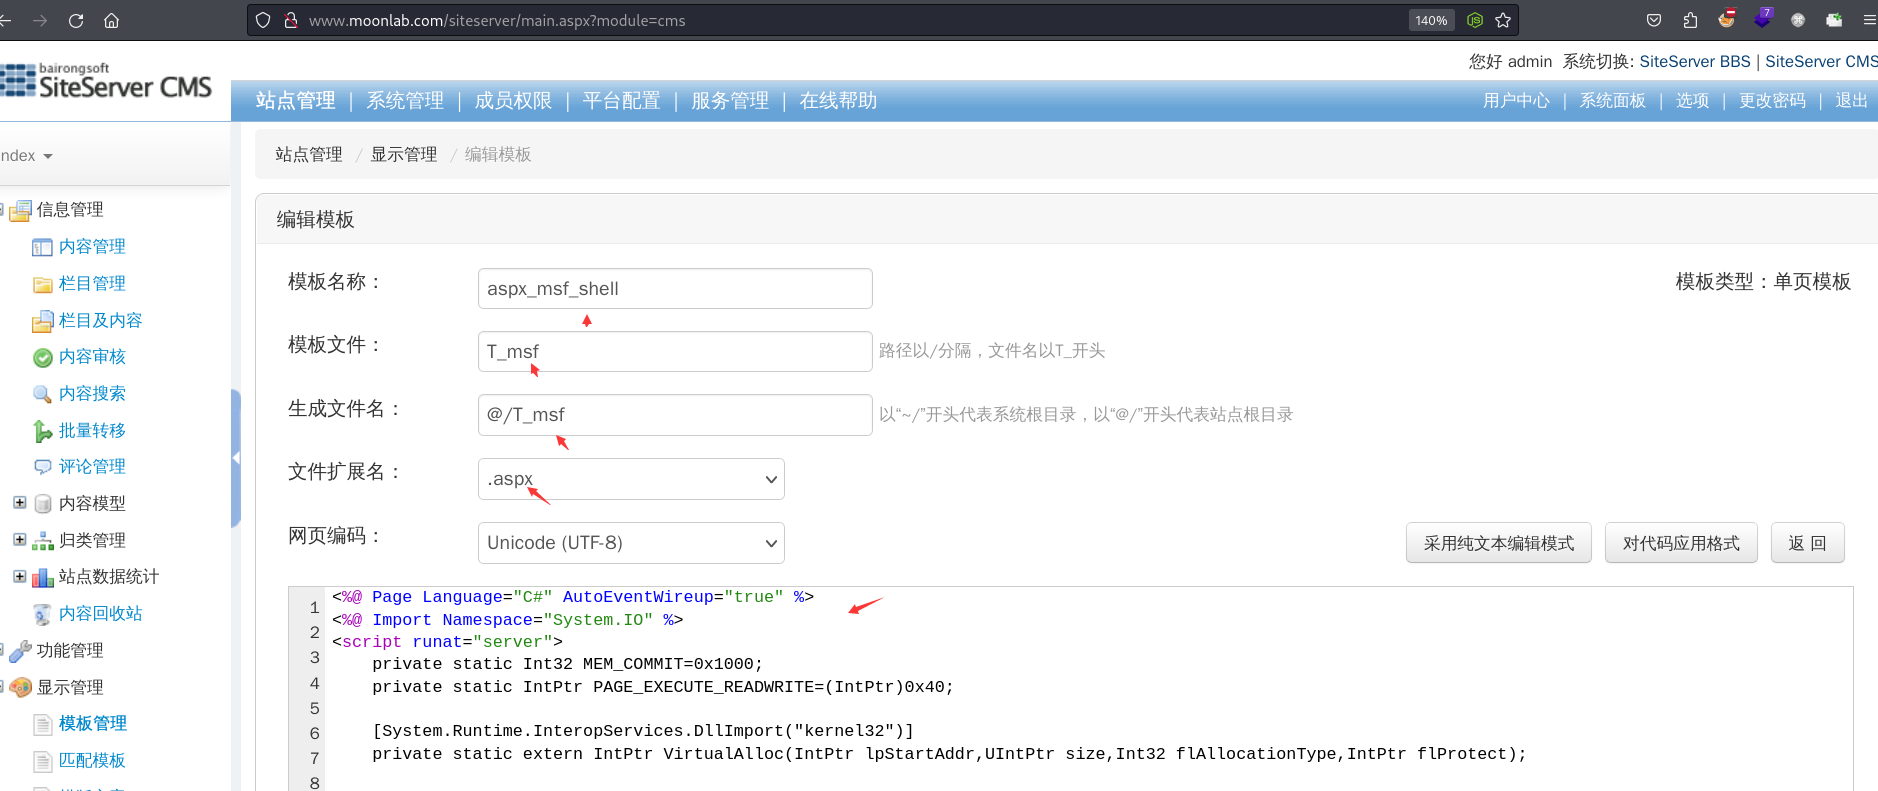1878x791 pixels.
Task: Go to browser home page icon
Action: [x=112, y=20]
